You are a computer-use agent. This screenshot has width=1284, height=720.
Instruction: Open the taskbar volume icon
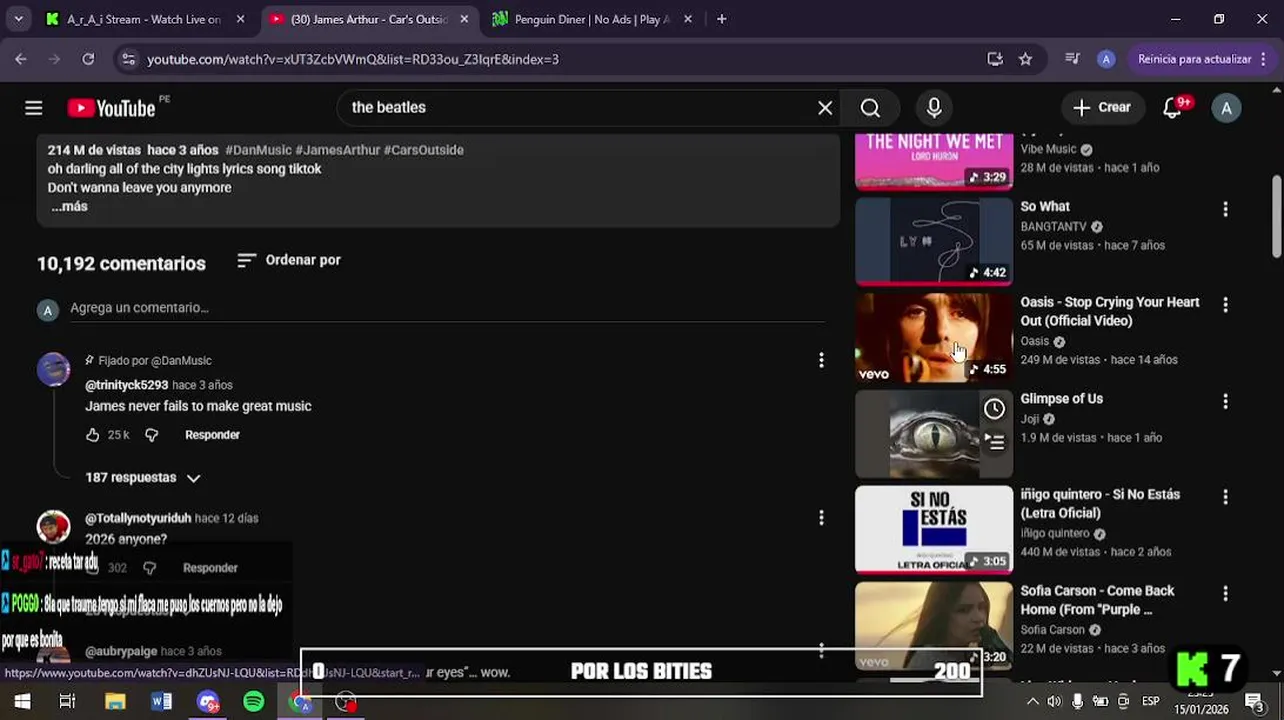pyautogui.click(x=1054, y=702)
